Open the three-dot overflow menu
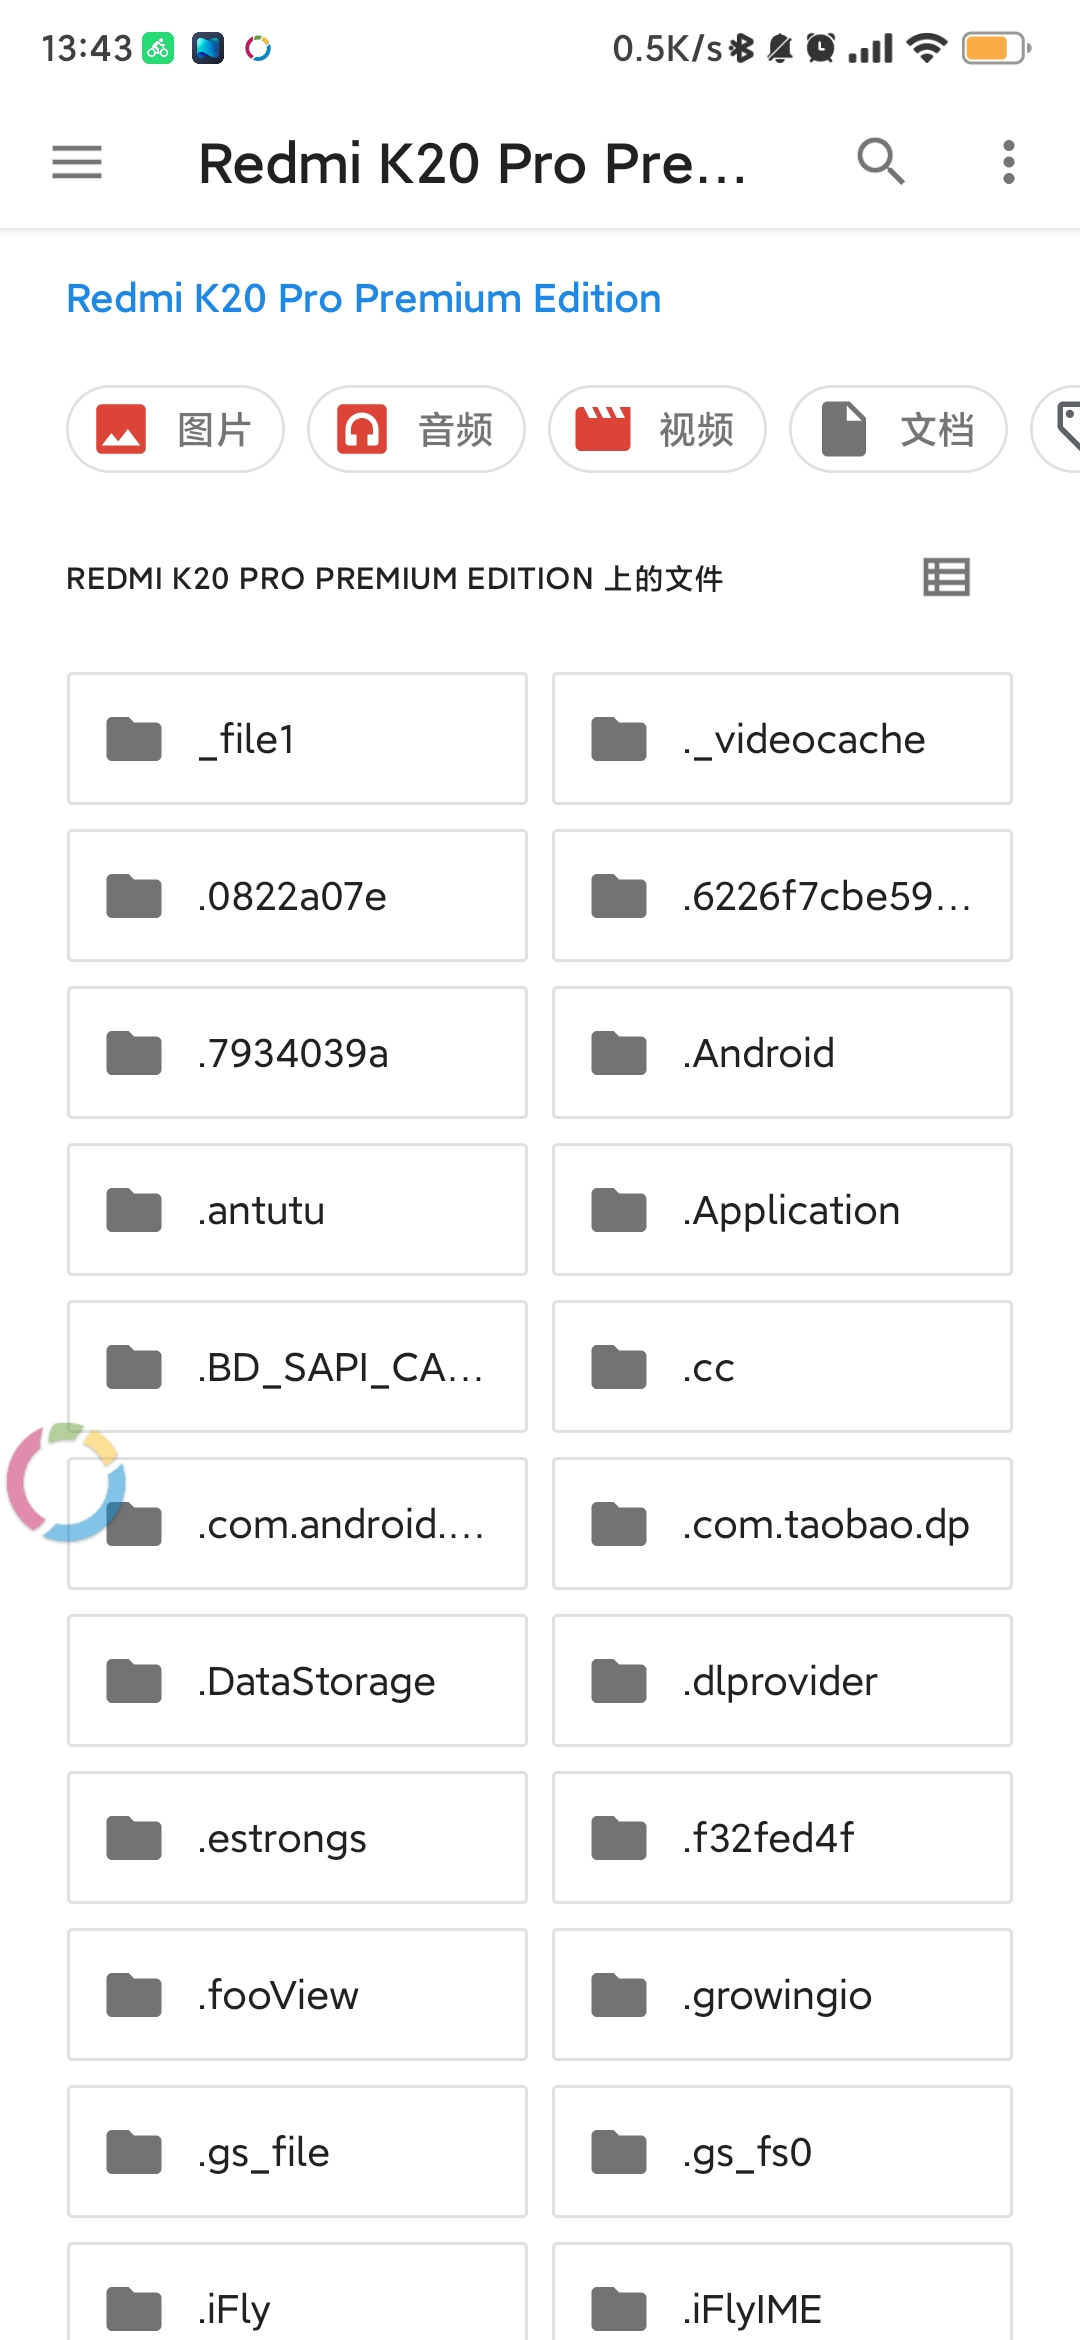Image resolution: width=1080 pixels, height=2340 pixels. point(1008,161)
